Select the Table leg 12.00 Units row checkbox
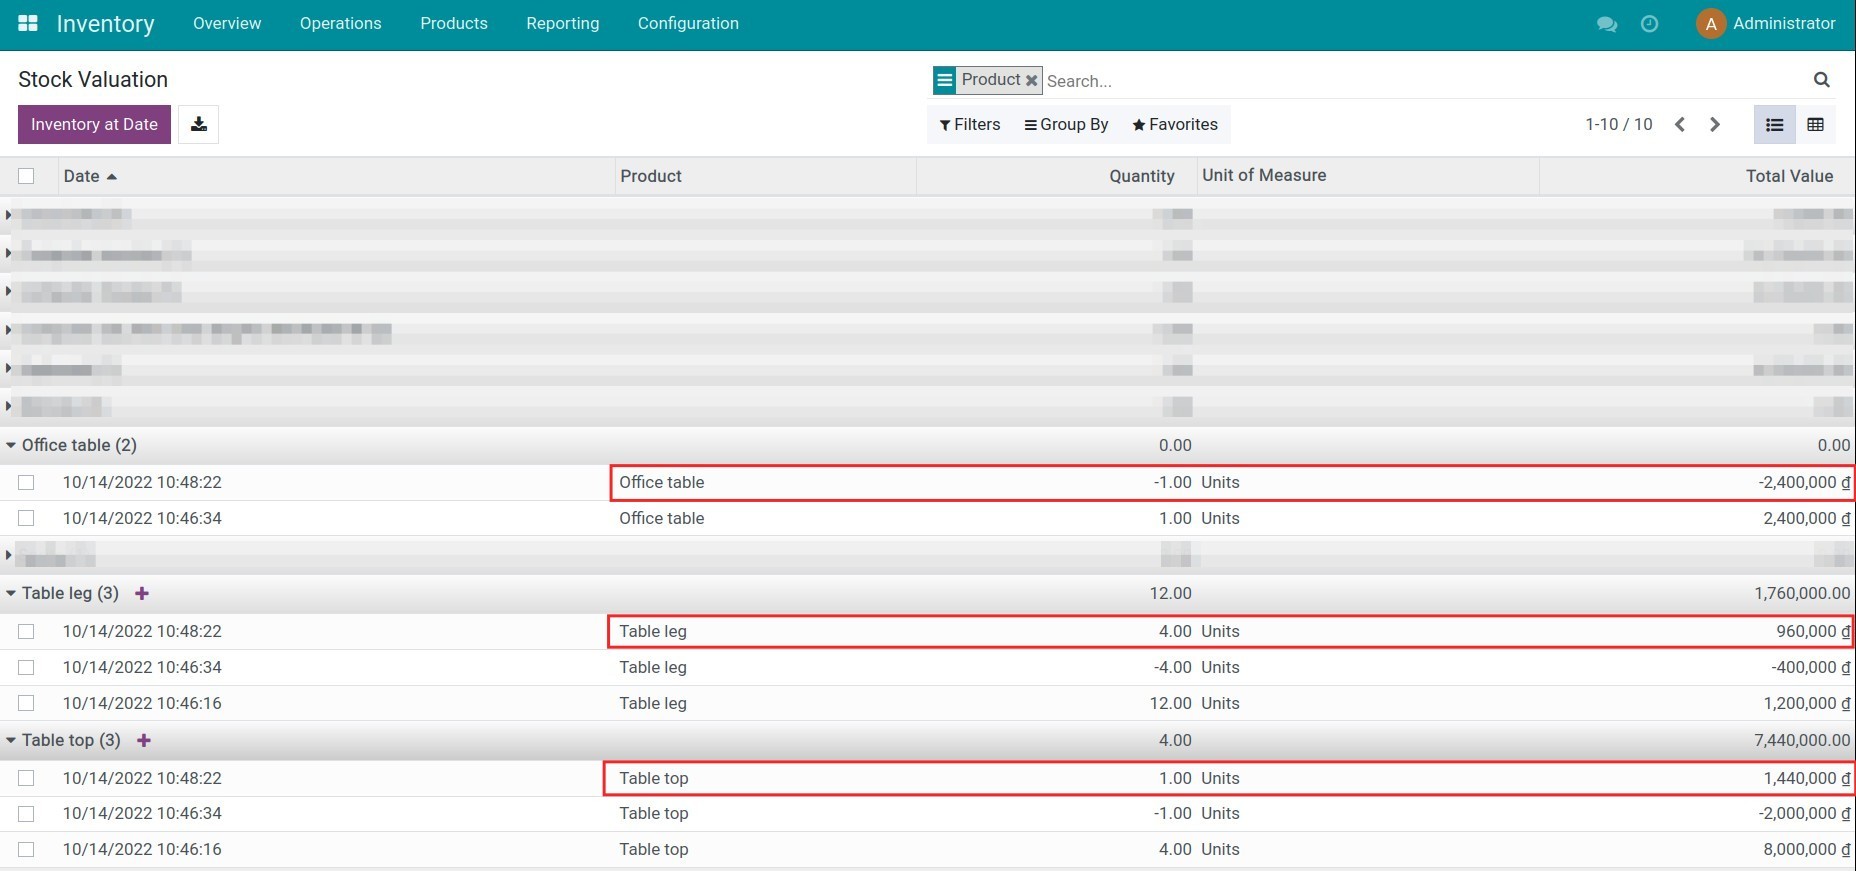 [x=26, y=703]
